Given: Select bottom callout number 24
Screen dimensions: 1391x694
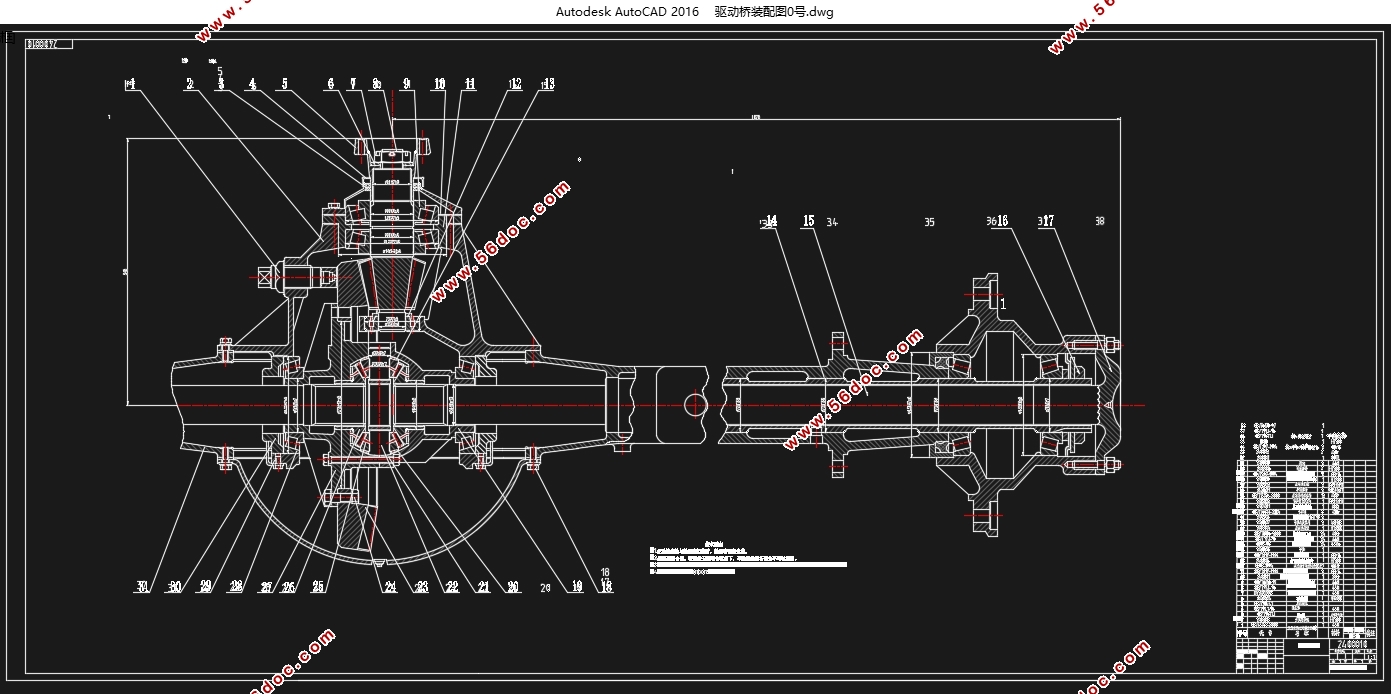Looking at the screenshot, I should 390,588.
